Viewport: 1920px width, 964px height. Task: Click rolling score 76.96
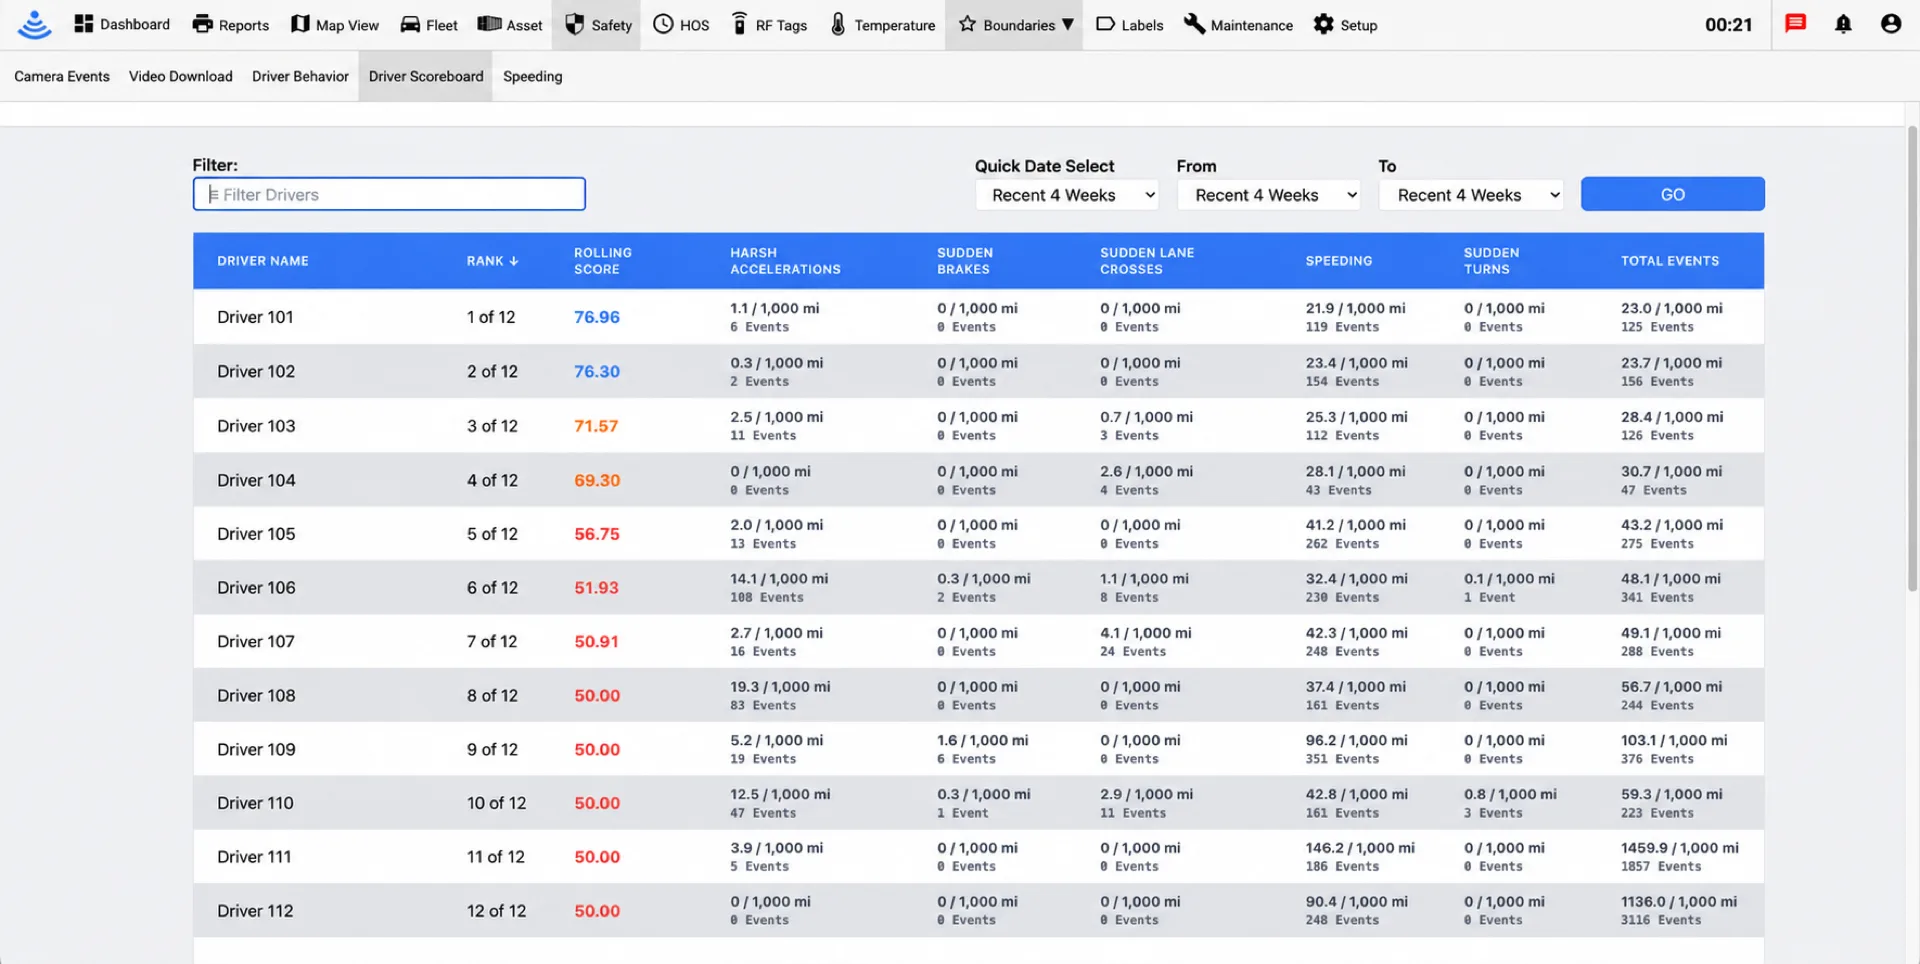coord(597,317)
